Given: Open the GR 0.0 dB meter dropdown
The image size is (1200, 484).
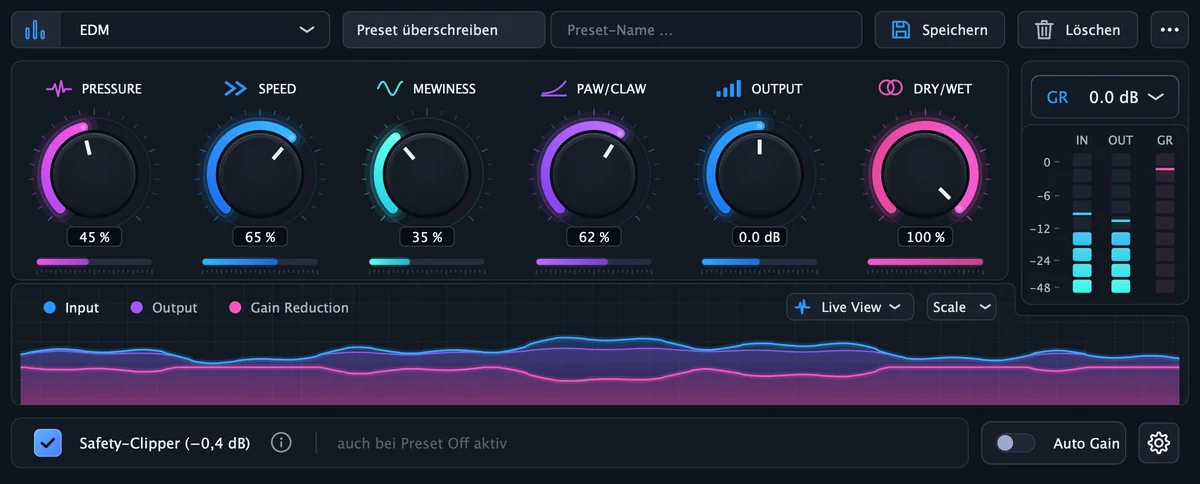Looking at the screenshot, I should click(x=1105, y=97).
